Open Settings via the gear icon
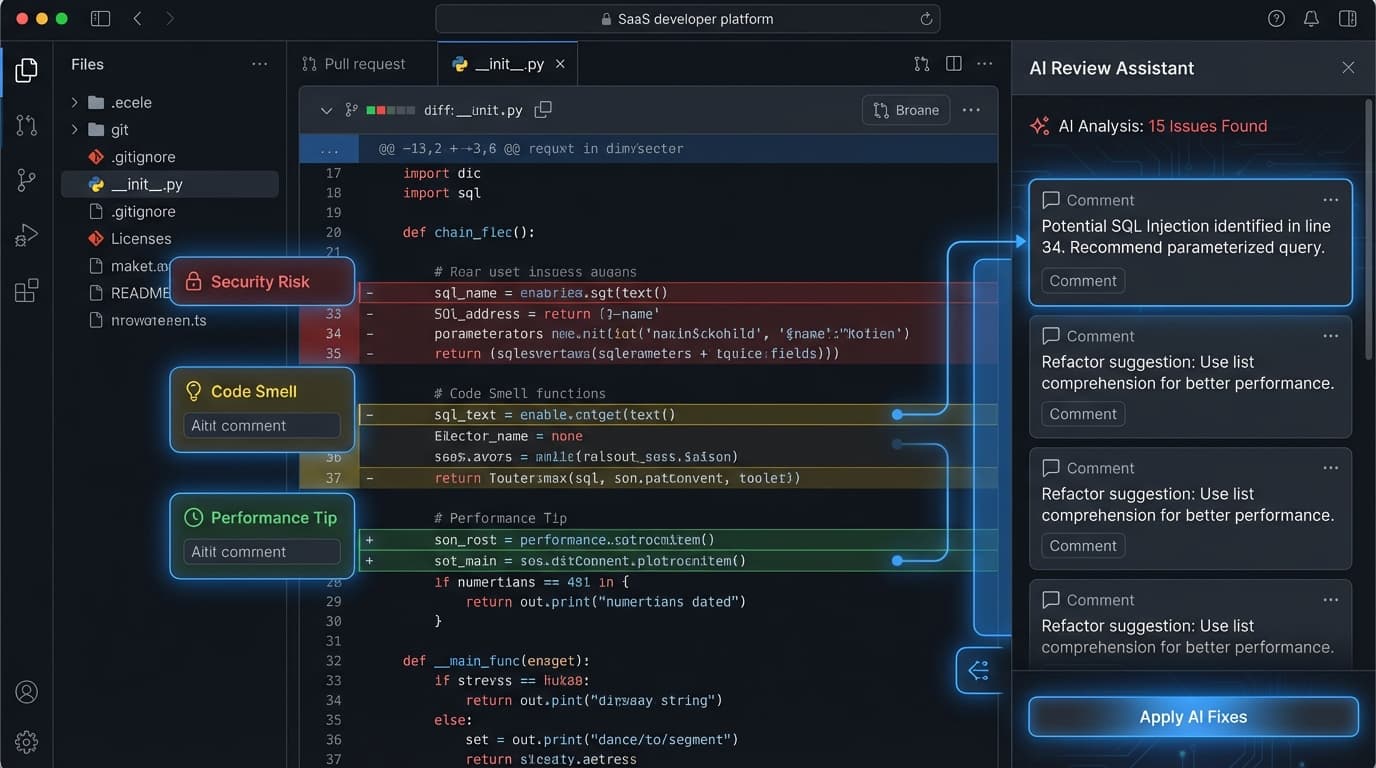This screenshot has width=1376, height=768. tap(26, 742)
